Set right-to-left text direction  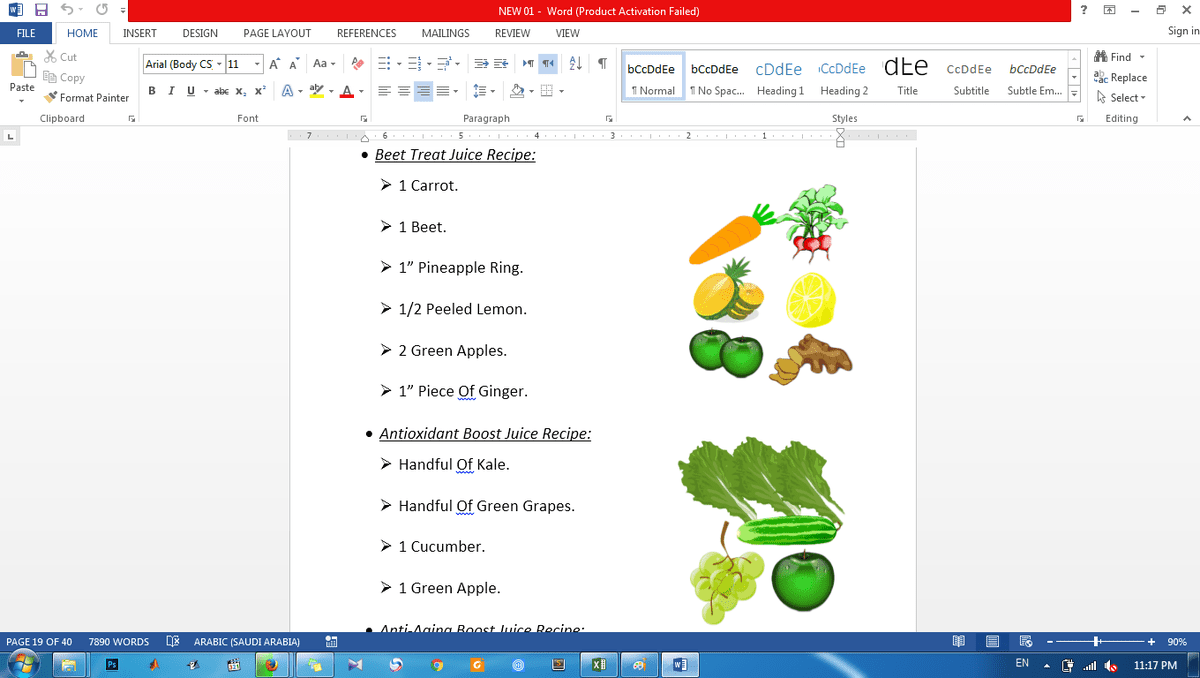pyautogui.click(x=548, y=64)
